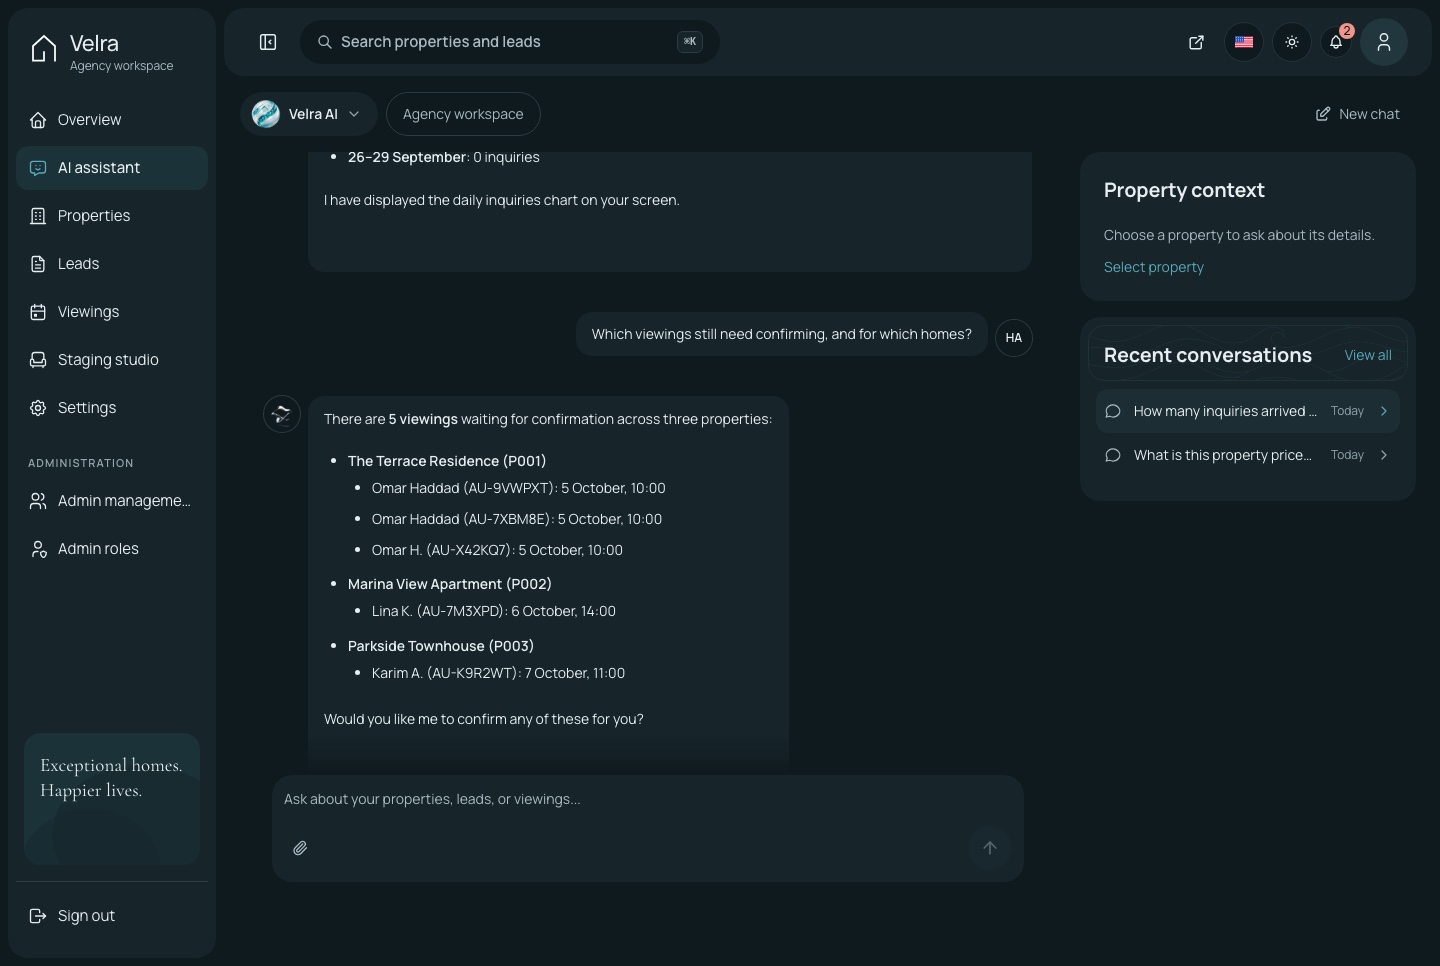Open Settings from sidebar
The width and height of the screenshot is (1440, 966).
[112, 408]
